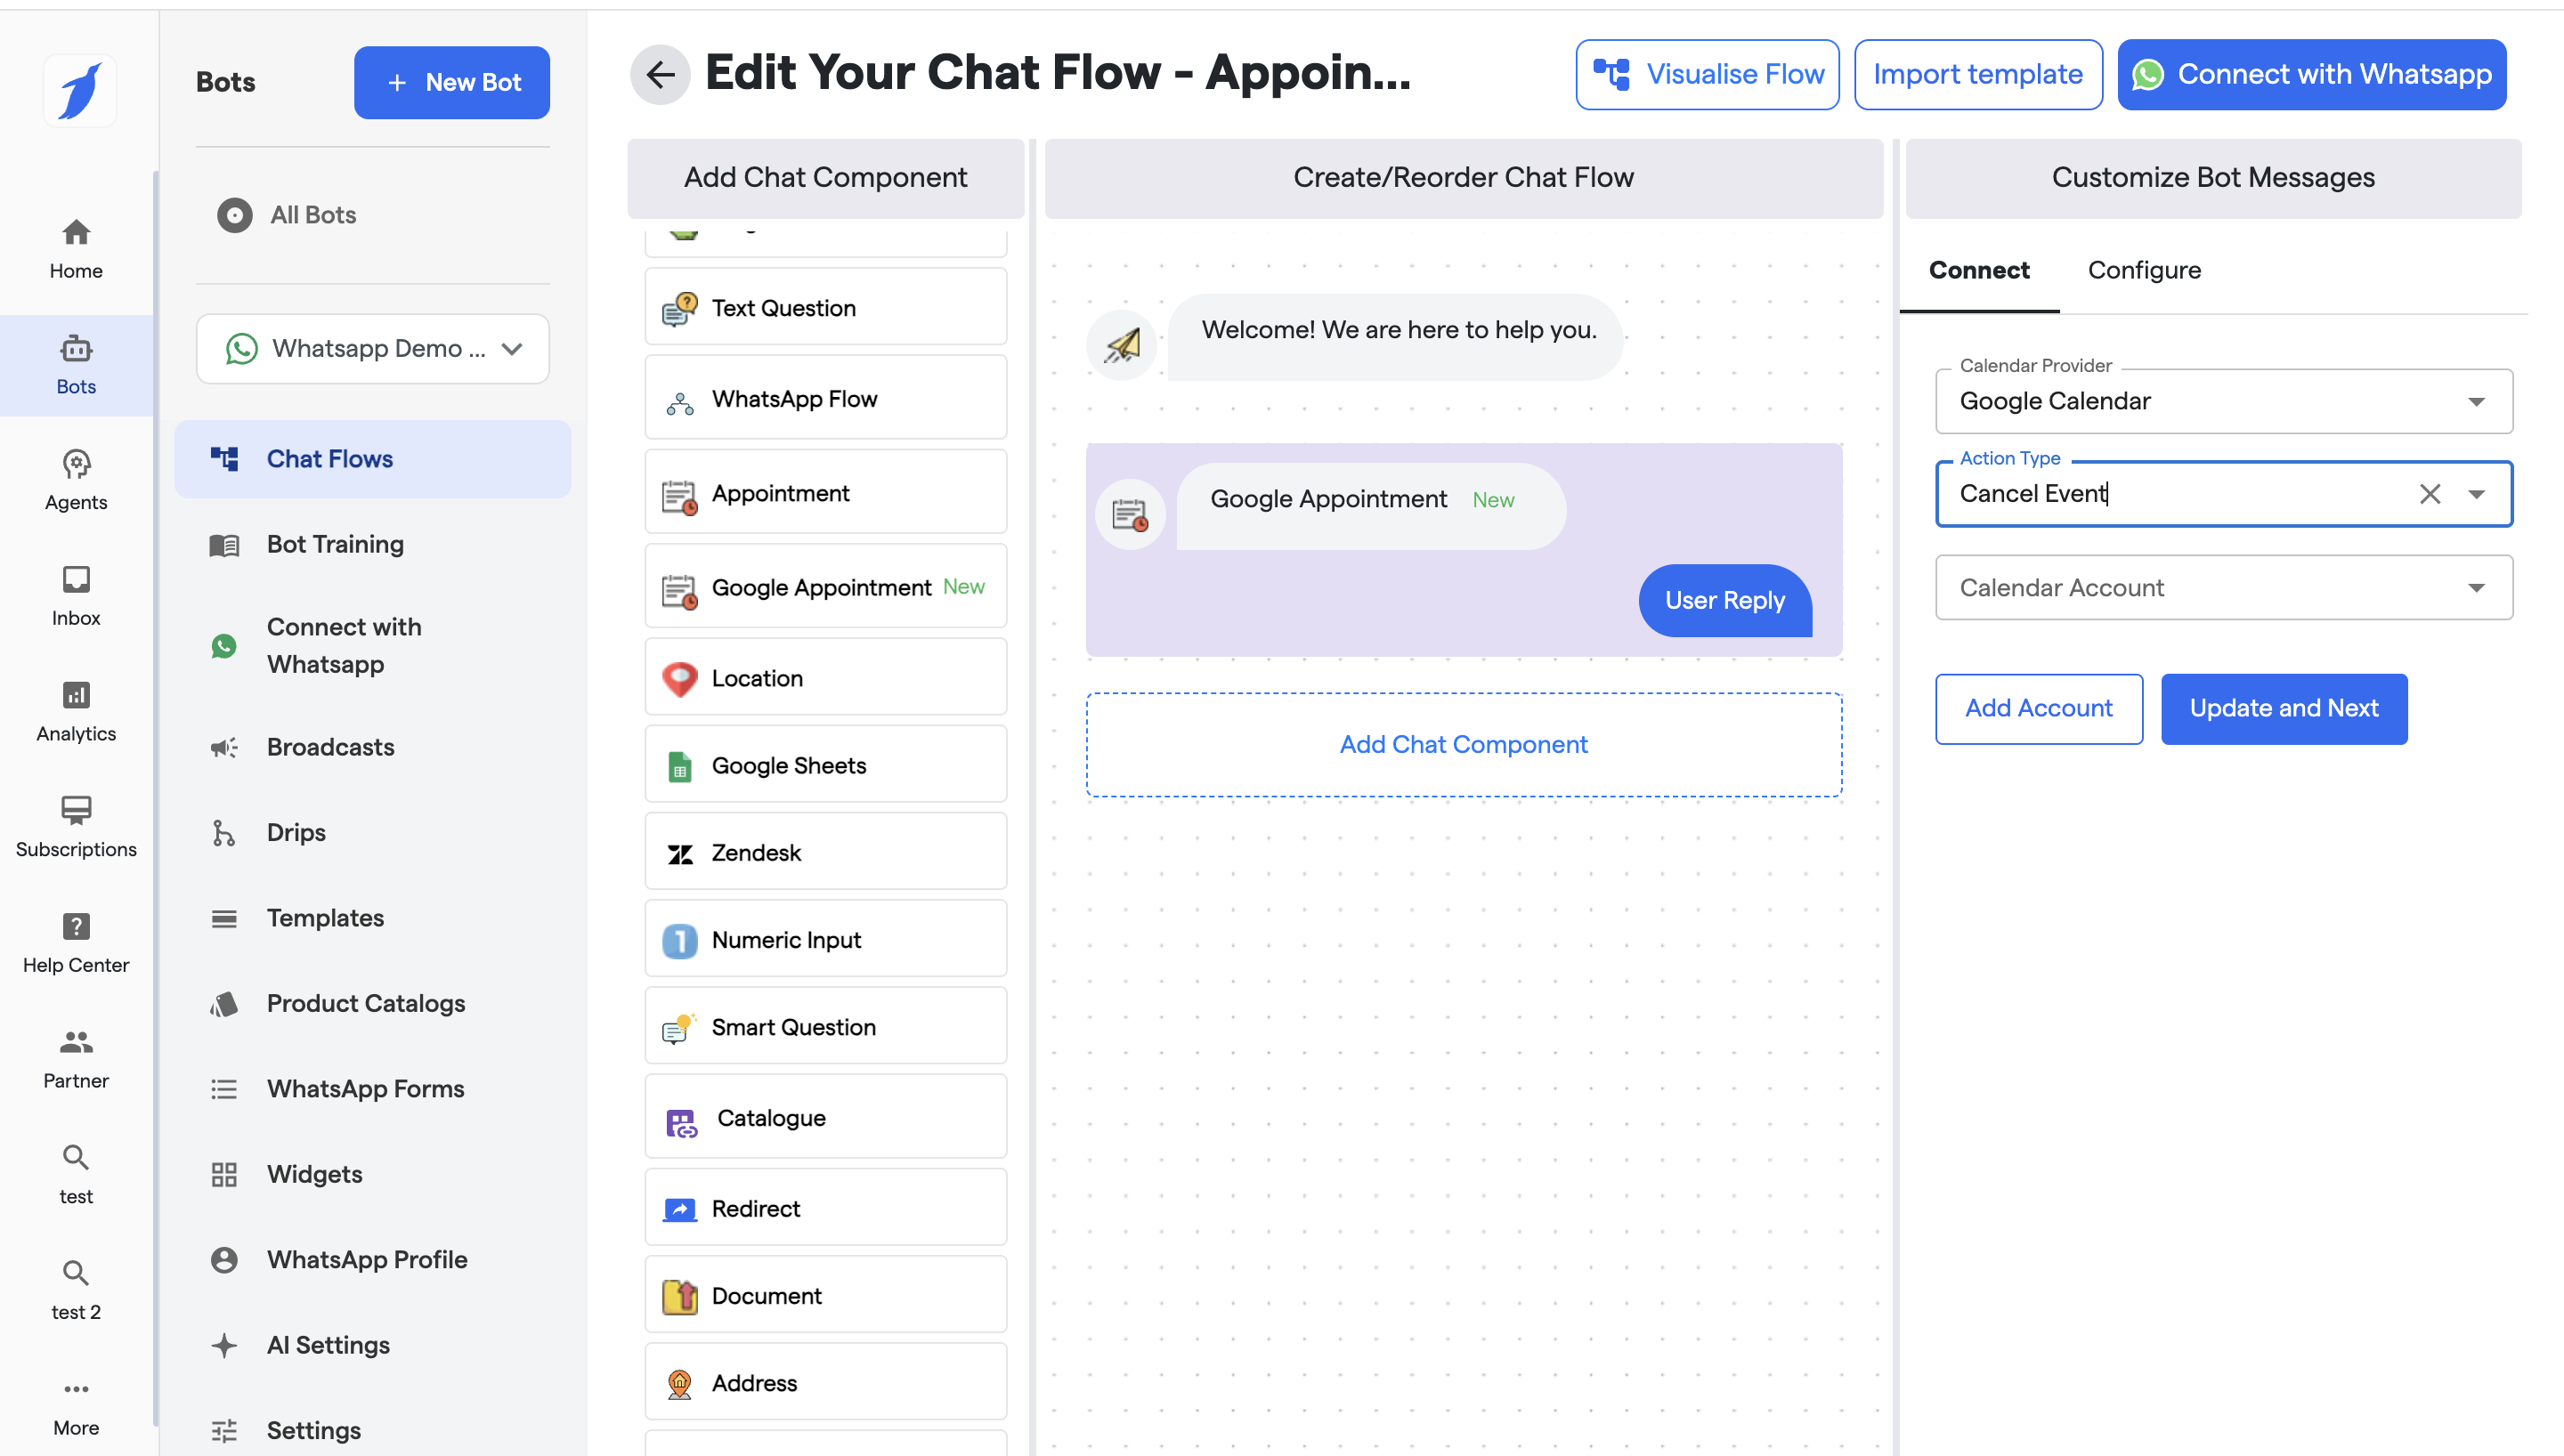Click the Subscriptions sidebar icon
The width and height of the screenshot is (2564, 1456).
tap(76, 826)
